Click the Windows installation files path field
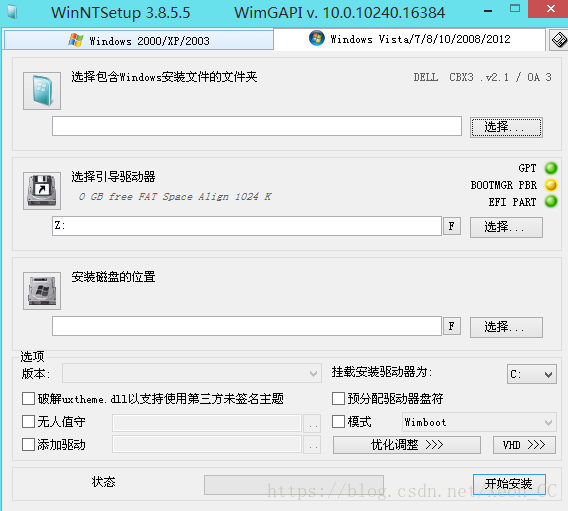The height and width of the screenshot is (511, 568). coord(257,126)
